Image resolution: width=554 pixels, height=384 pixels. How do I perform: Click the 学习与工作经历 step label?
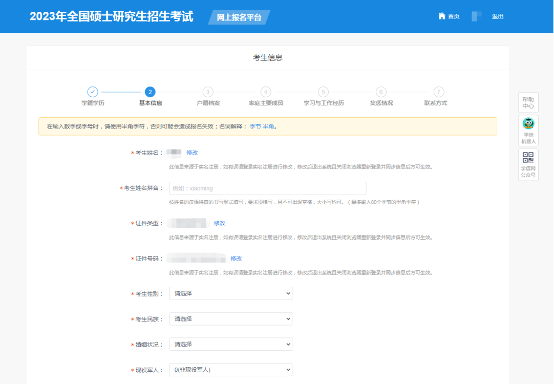324,103
